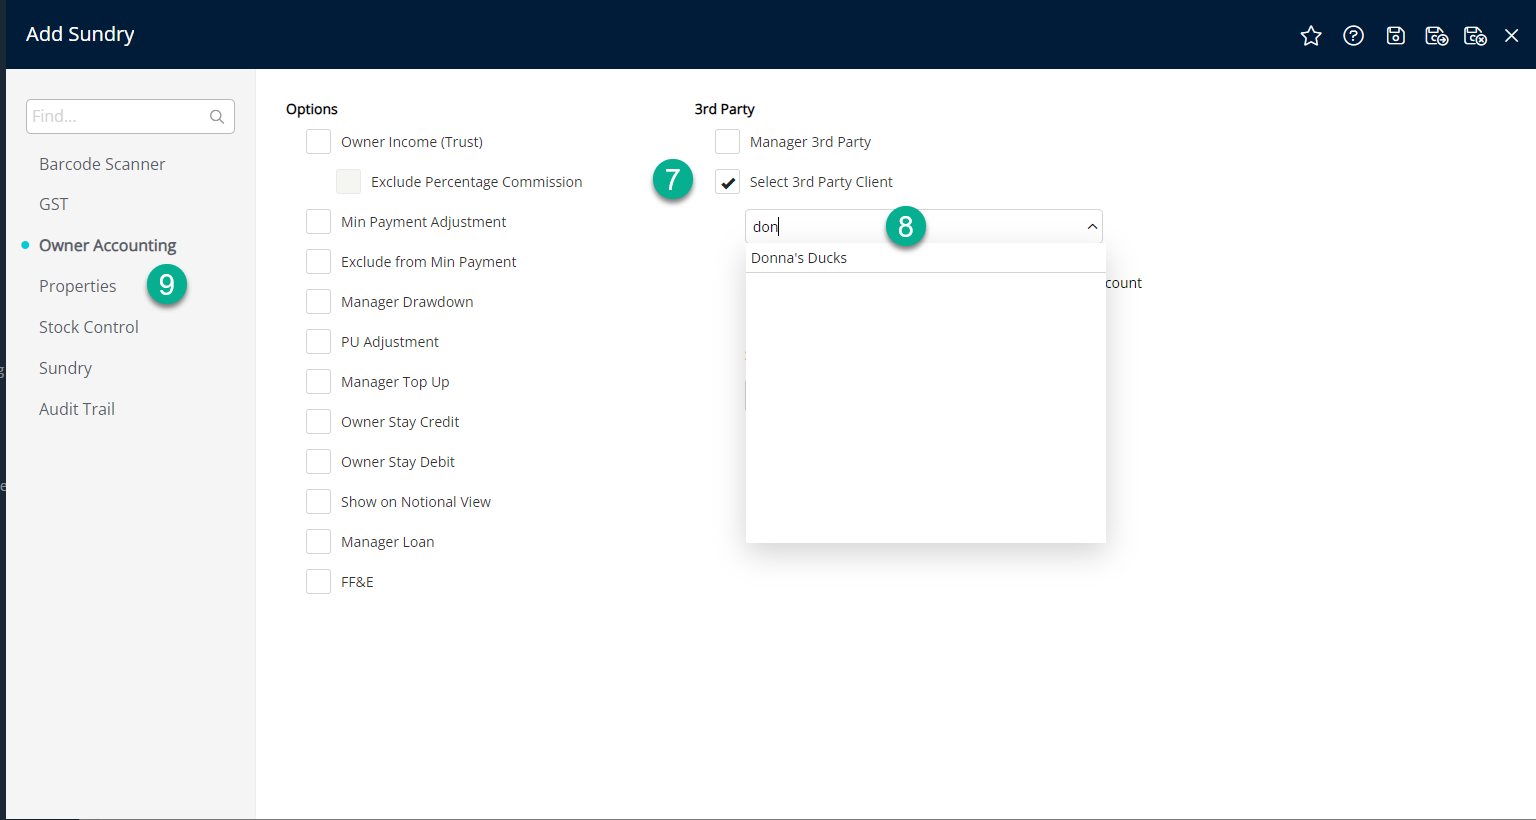Close the Add Sundry window
This screenshot has height=820, width=1536.
(1512, 36)
